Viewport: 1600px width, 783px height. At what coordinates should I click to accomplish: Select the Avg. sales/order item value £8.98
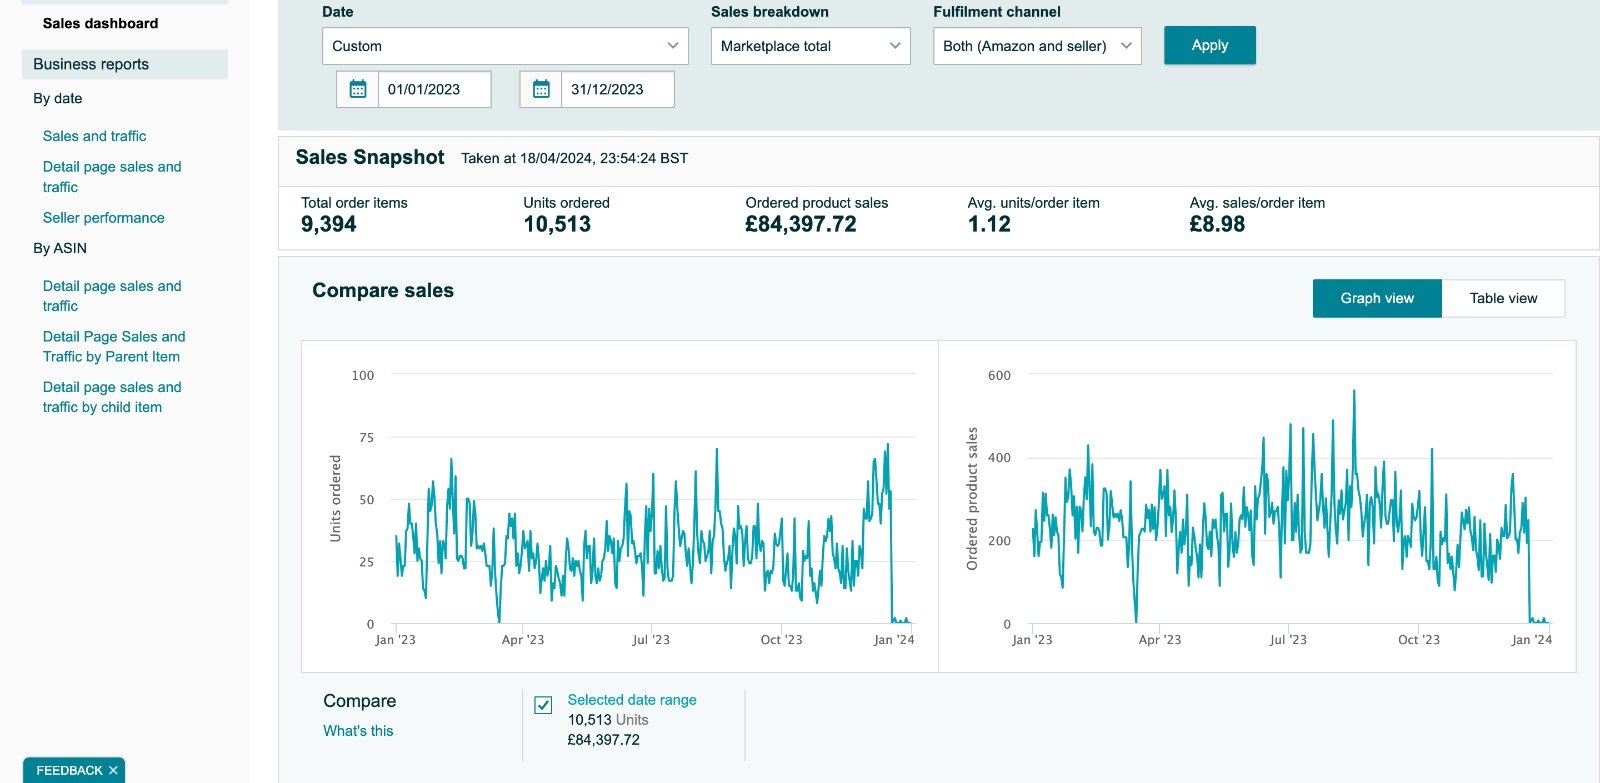pos(1217,224)
